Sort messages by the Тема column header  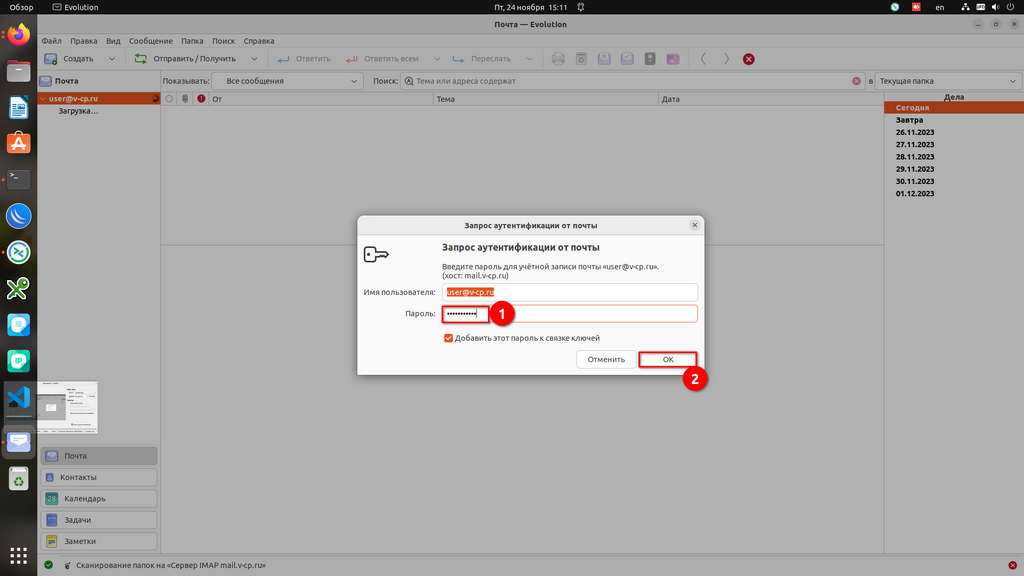546,99
